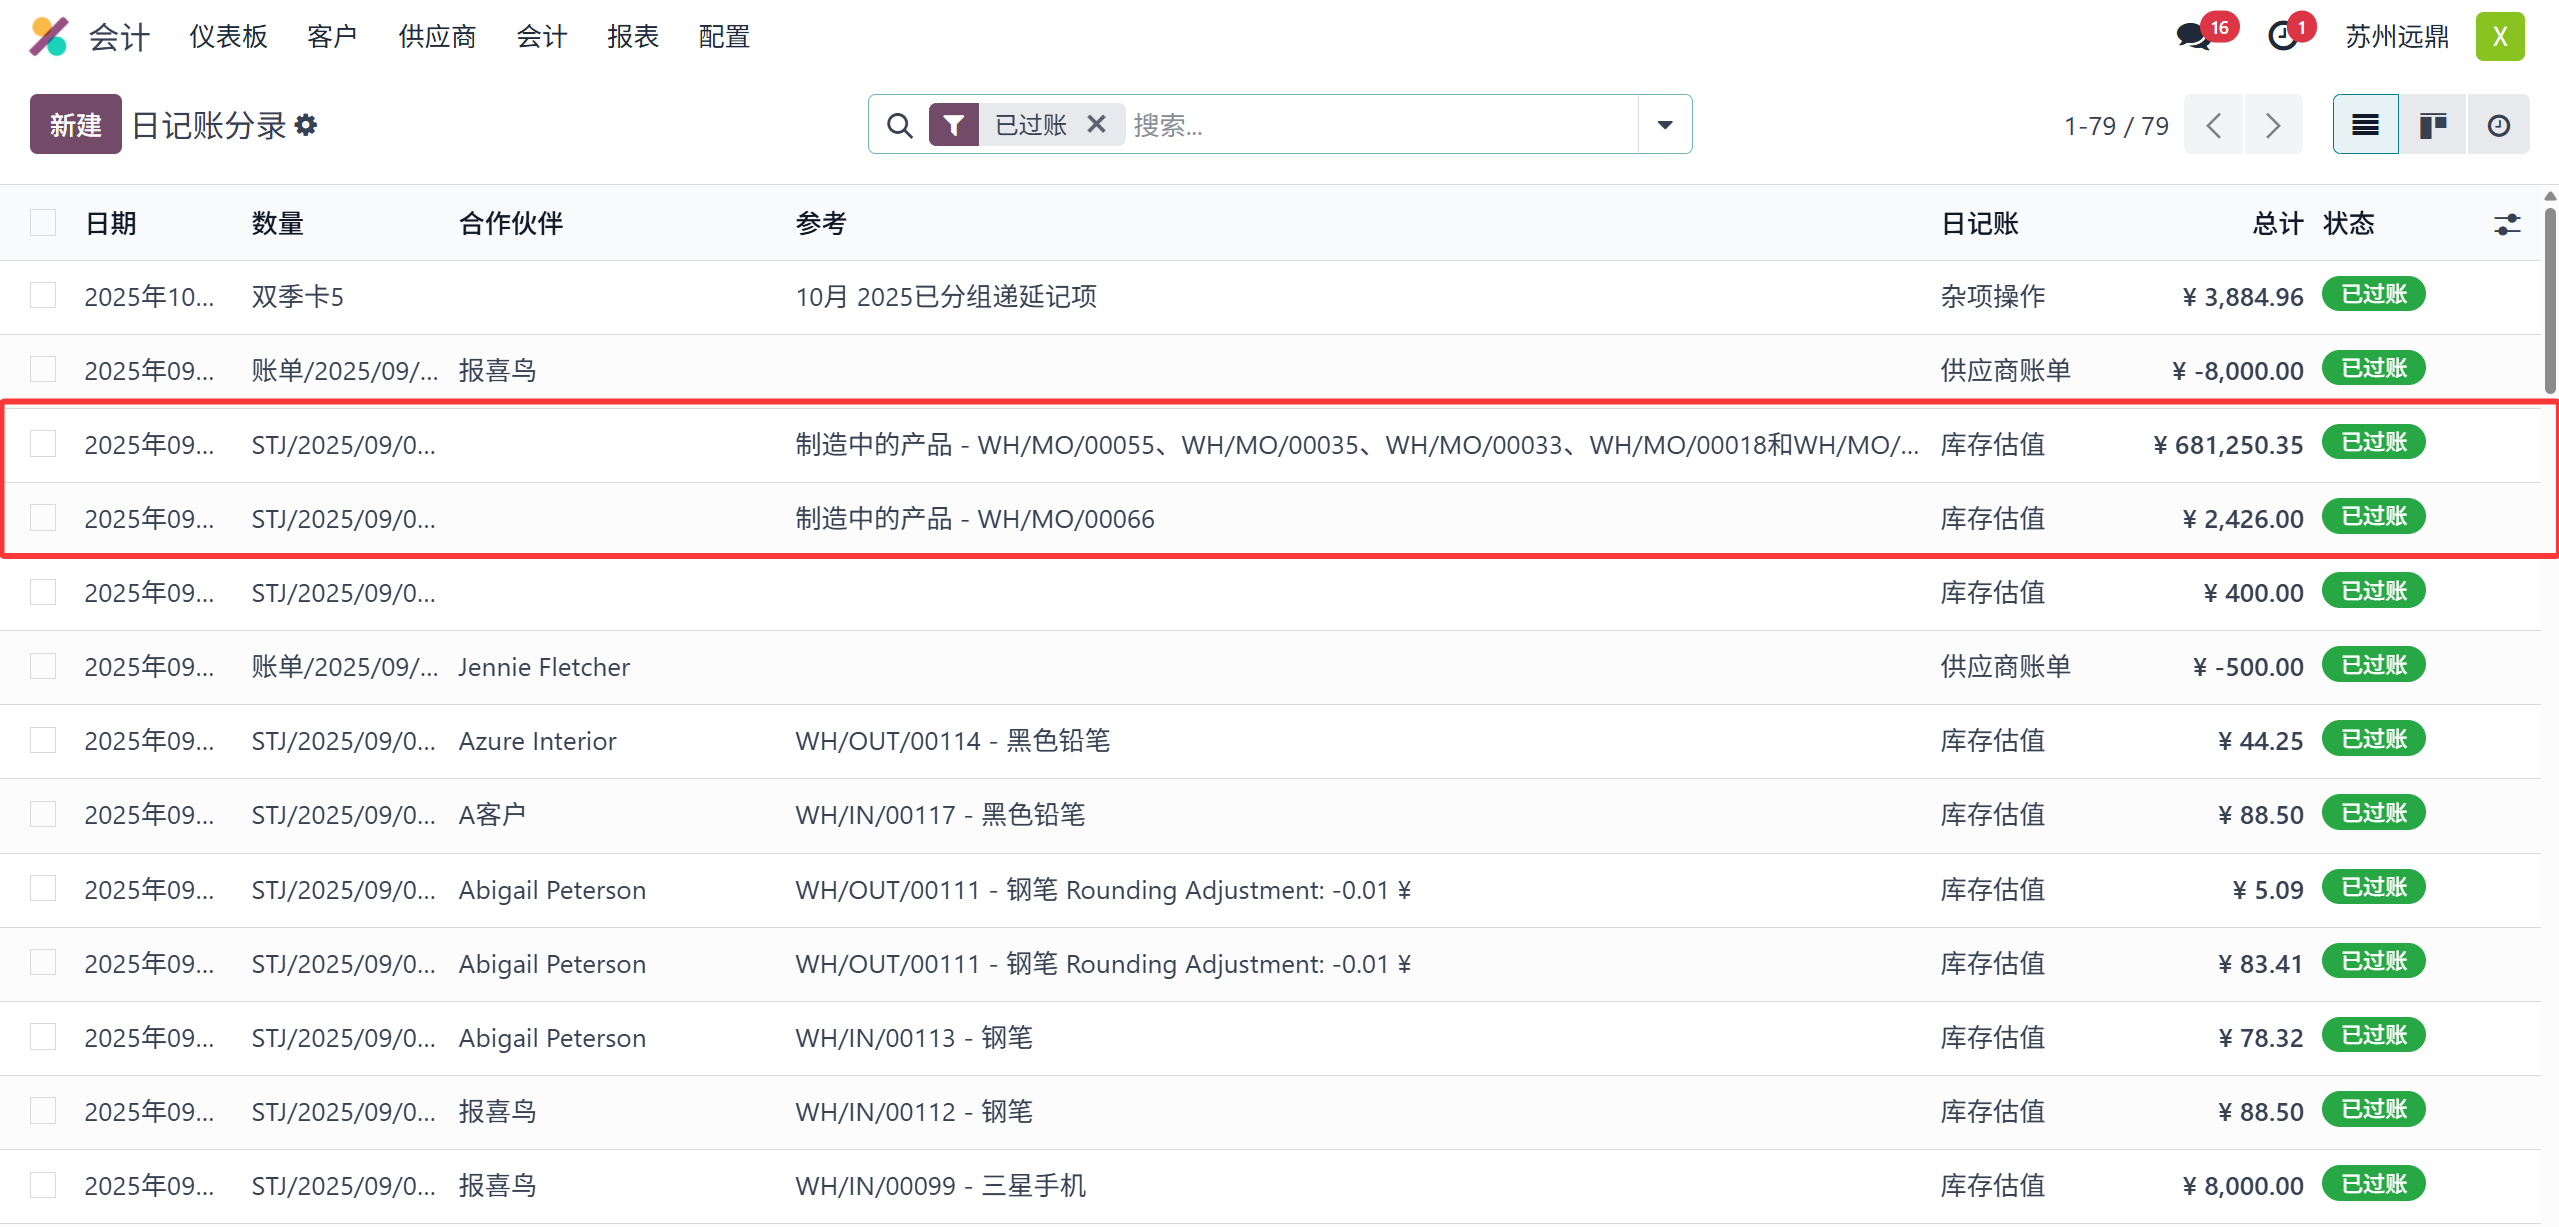Open the activities clock icon
The image size is (2559, 1227).
(x=2282, y=37)
